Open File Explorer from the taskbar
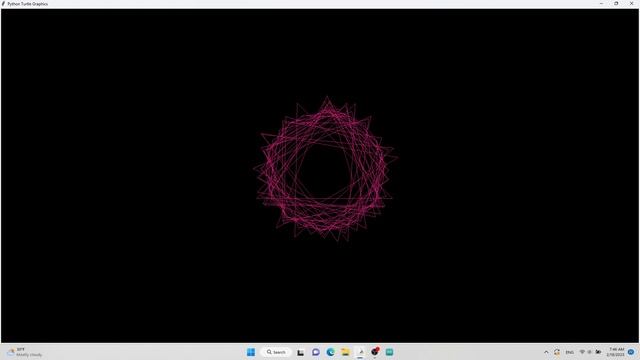This screenshot has width=640, height=360. (345, 352)
